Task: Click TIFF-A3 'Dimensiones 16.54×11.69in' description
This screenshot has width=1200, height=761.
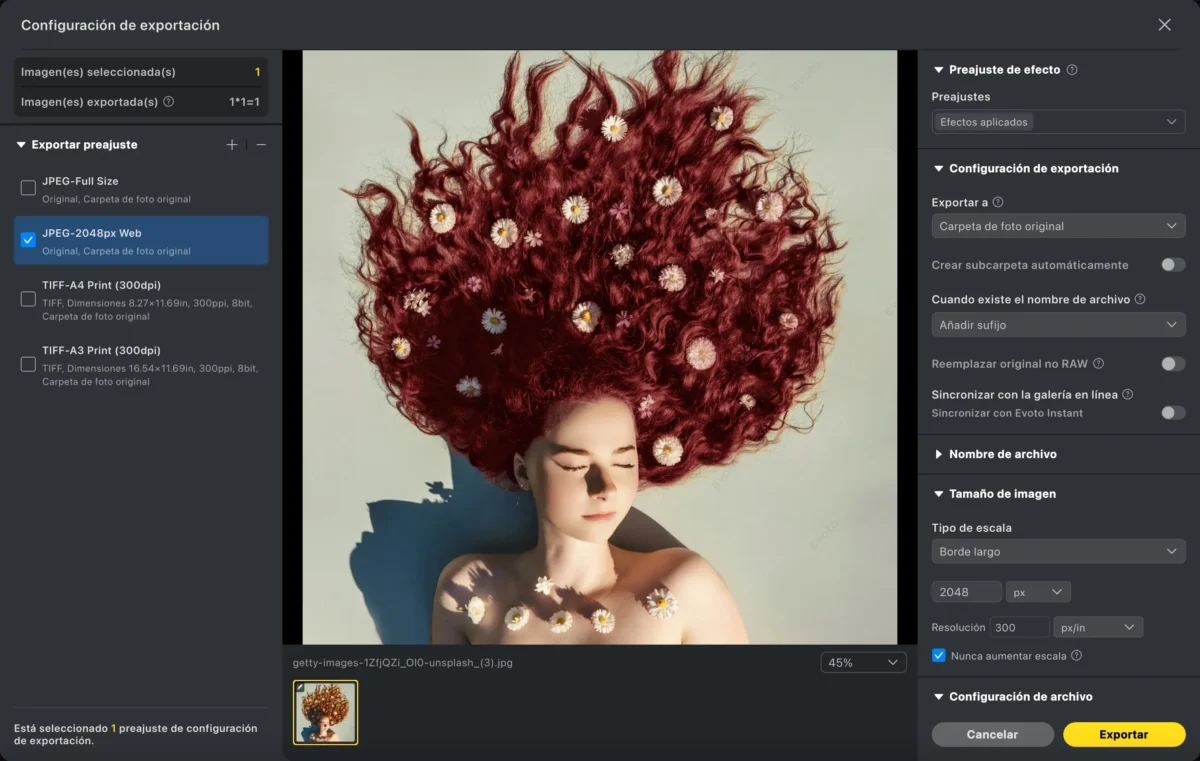Action: pos(150,375)
